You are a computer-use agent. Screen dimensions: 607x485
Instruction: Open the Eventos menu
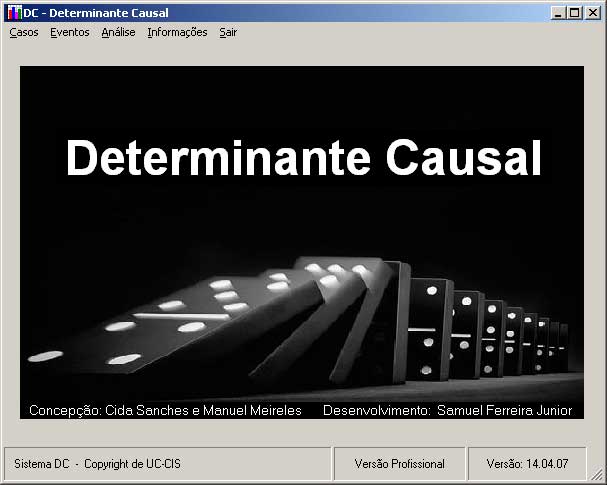coord(69,32)
